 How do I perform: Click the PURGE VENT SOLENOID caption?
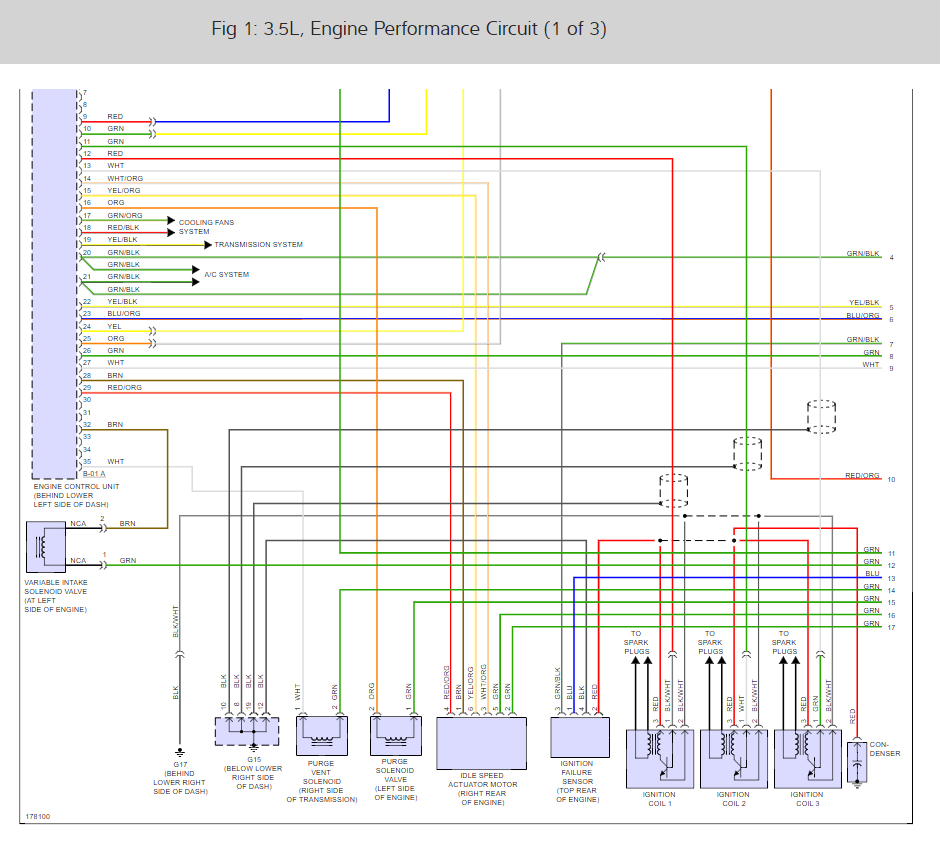click(322, 782)
